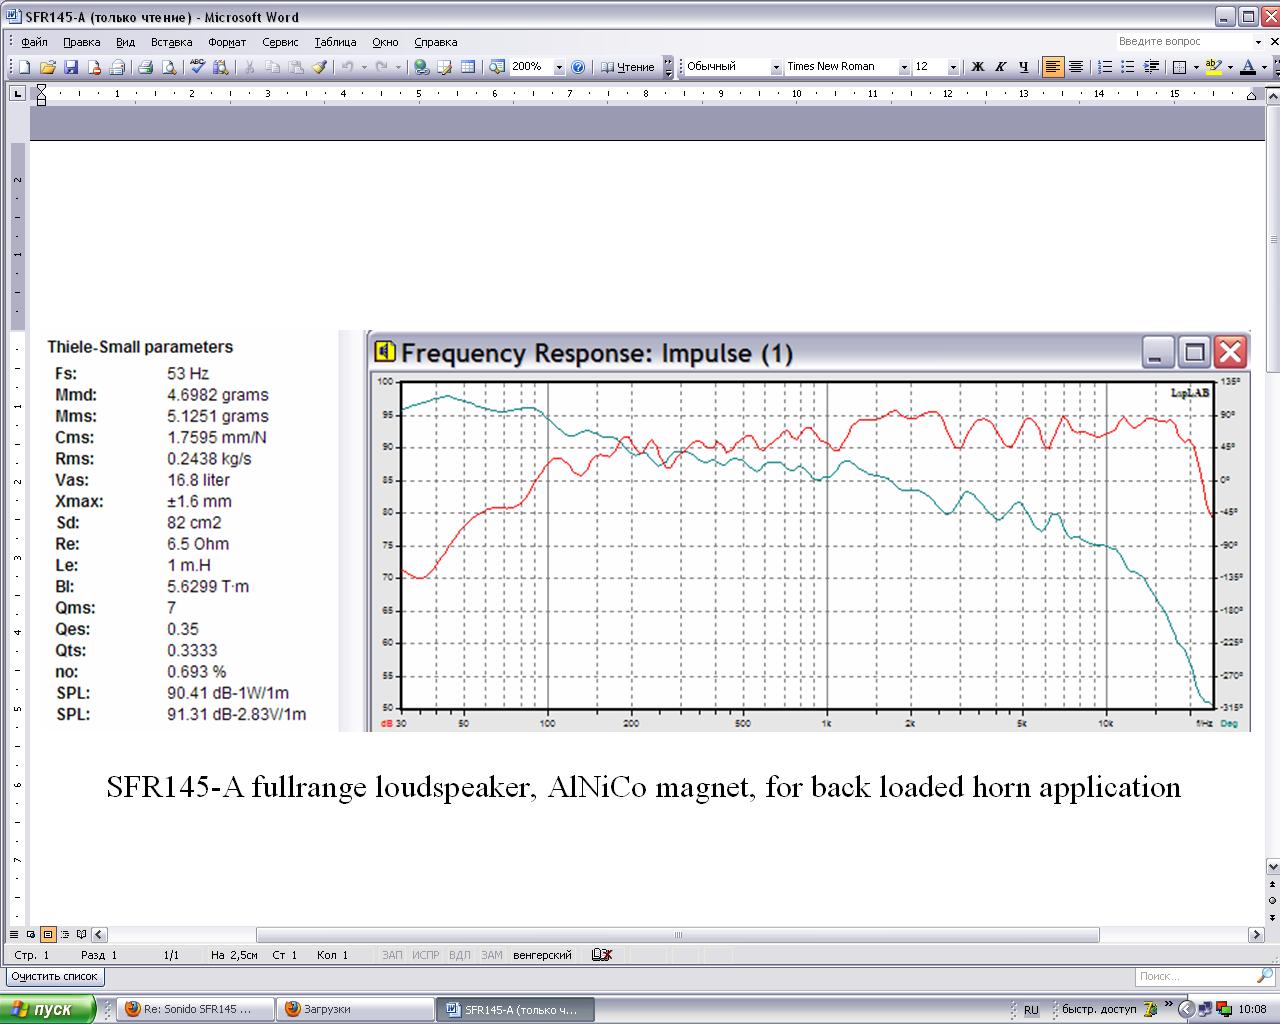This screenshot has height=1024, width=1280.
Task: Click the taskbar clock 10:08
Action: point(1252,1010)
